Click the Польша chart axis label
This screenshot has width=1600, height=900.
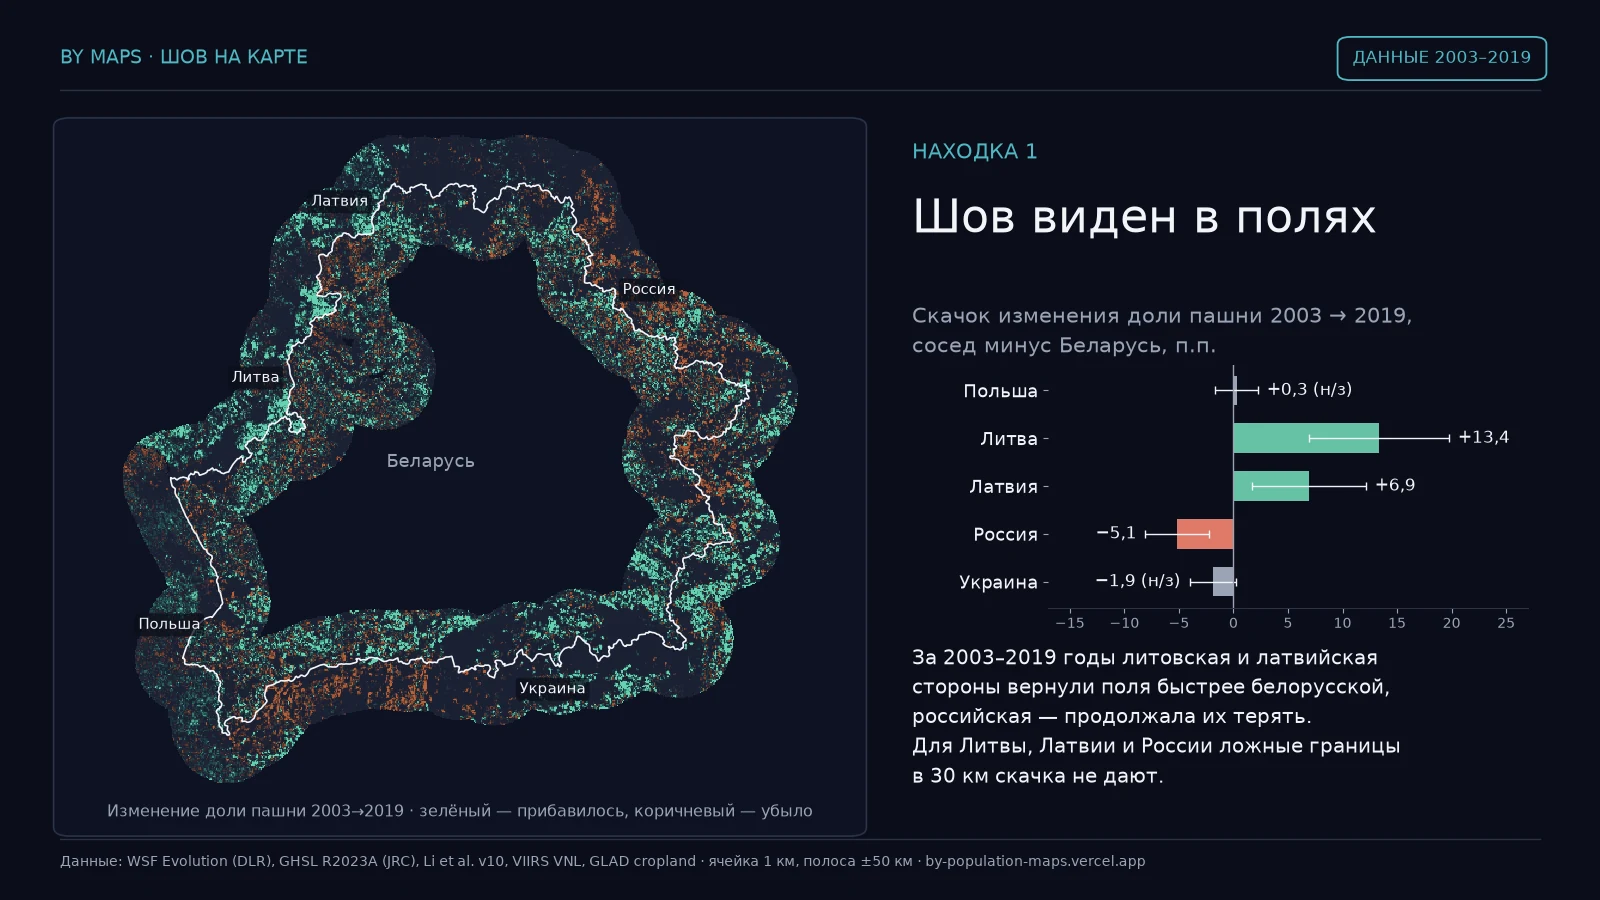[x=1001, y=391]
